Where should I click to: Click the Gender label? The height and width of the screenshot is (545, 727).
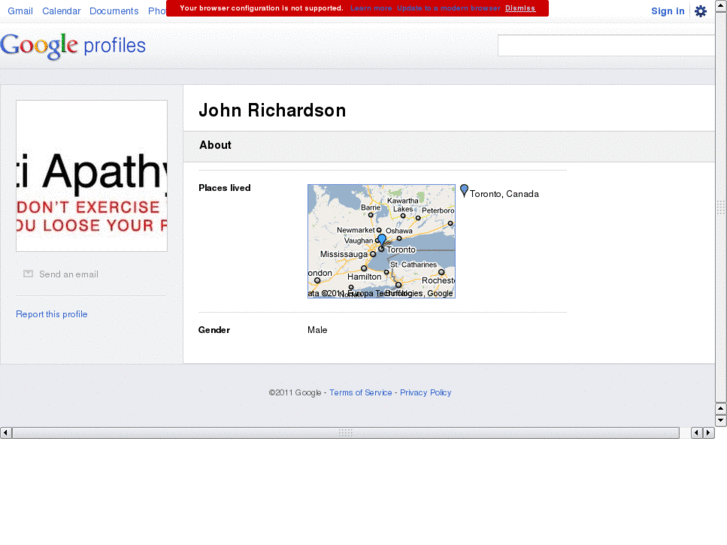point(214,330)
